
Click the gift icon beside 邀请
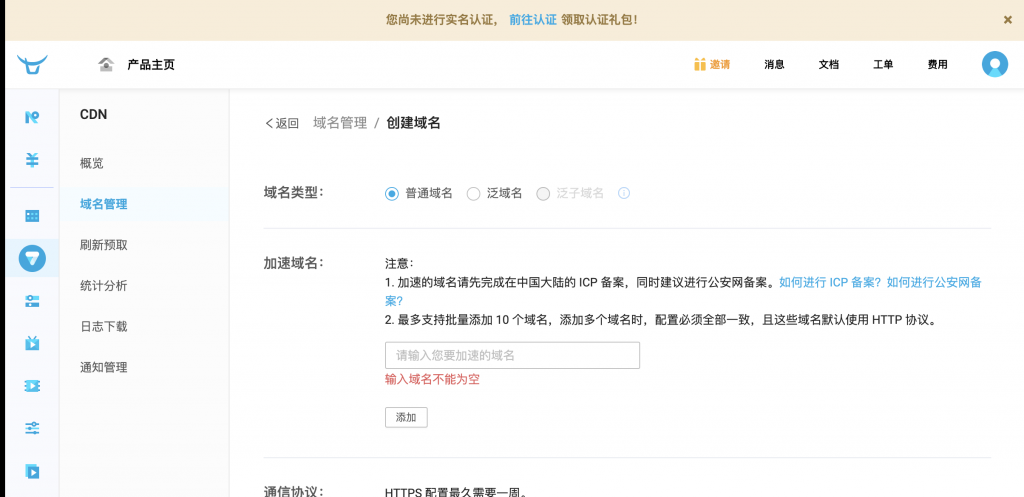click(x=700, y=65)
